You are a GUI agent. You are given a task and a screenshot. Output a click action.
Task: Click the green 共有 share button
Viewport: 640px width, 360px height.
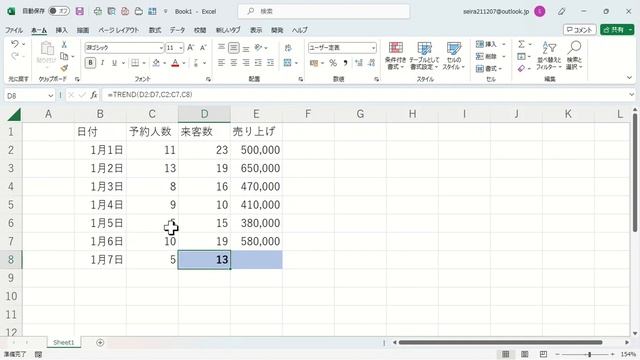pyautogui.click(x=617, y=30)
